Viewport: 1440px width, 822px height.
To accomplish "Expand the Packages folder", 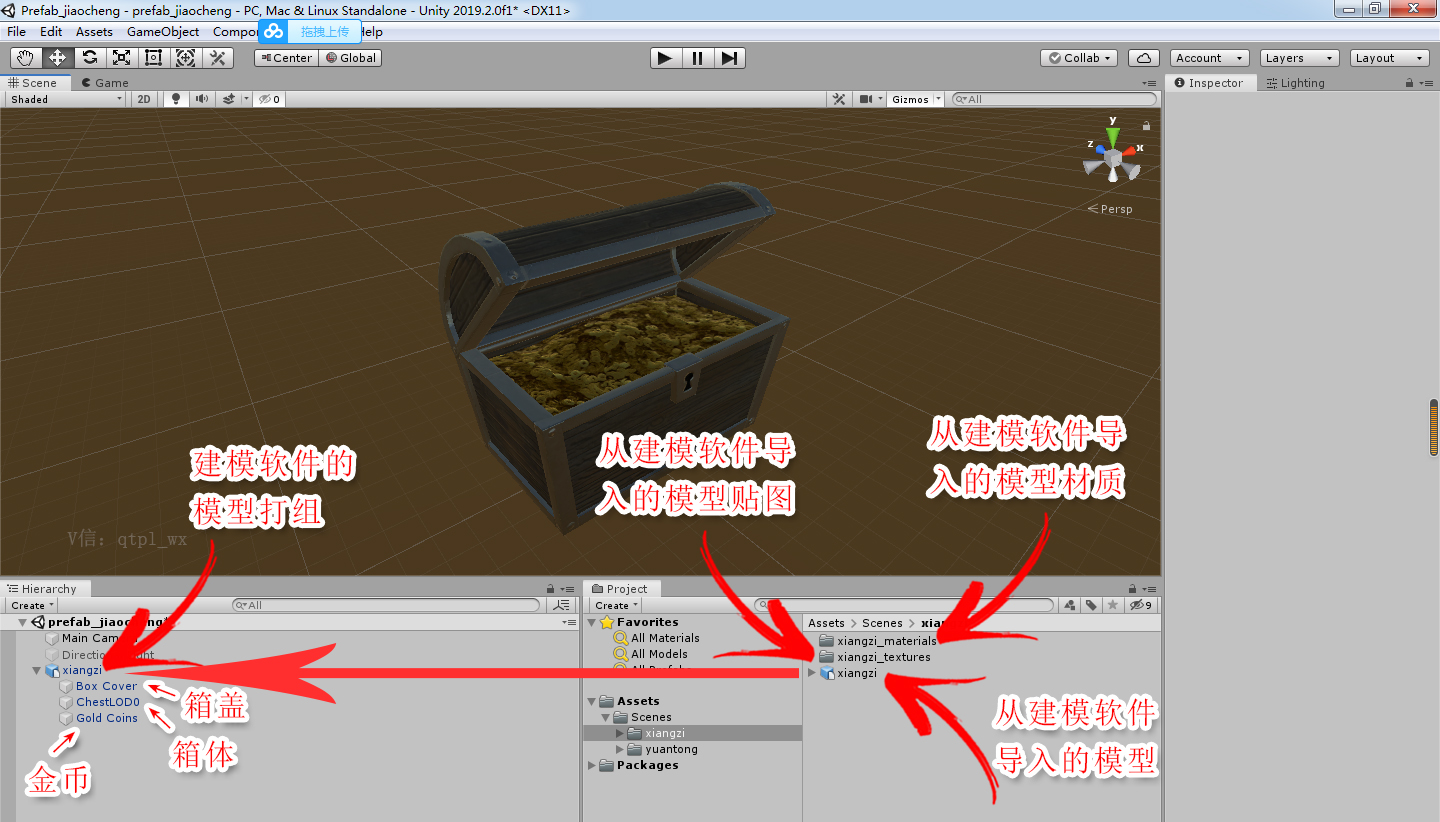I will pyautogui.click(x=592, y=765).
